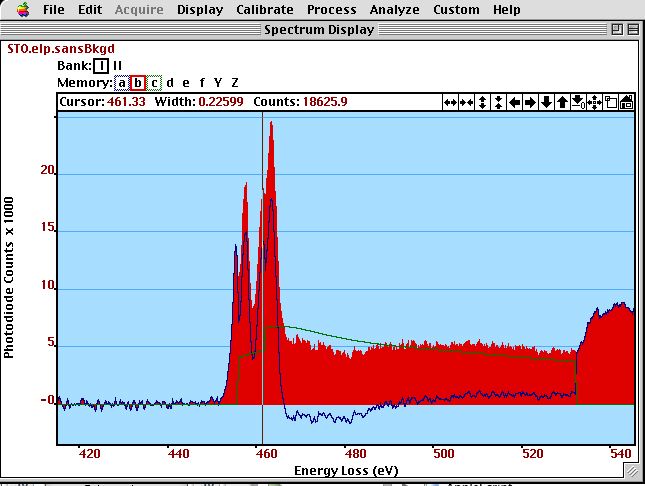Image resolution: width=645 pixels, height=486 pixels.
Task: Switch to Bank II
Action: (117, 65)
